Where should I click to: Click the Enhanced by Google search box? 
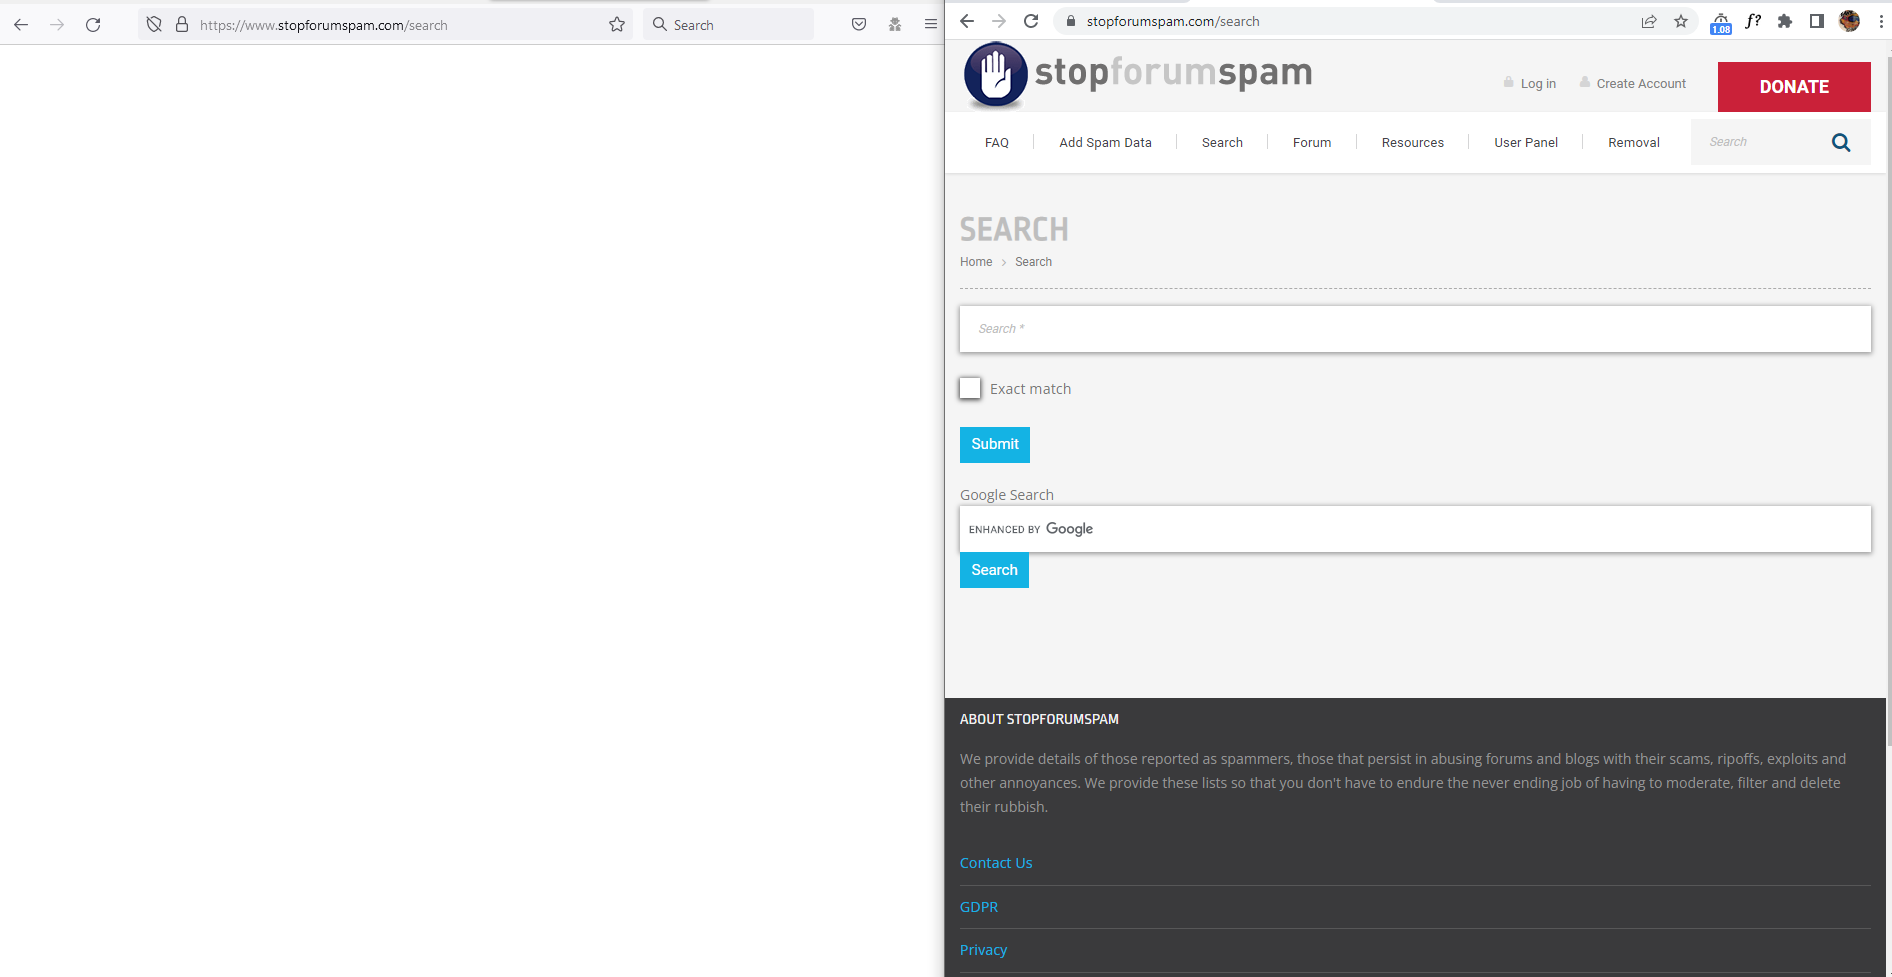pyautogui.click(x=1415, y=529)
